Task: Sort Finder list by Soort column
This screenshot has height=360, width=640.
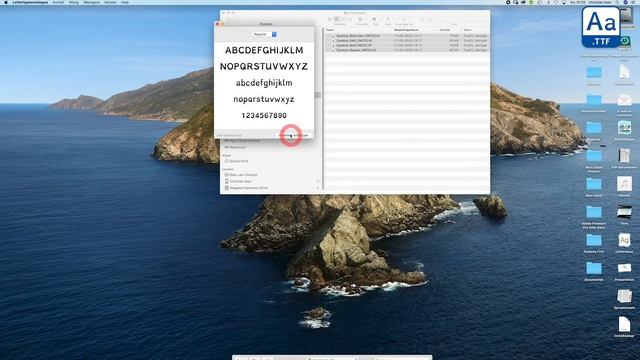Action: [x=468, y=30]
